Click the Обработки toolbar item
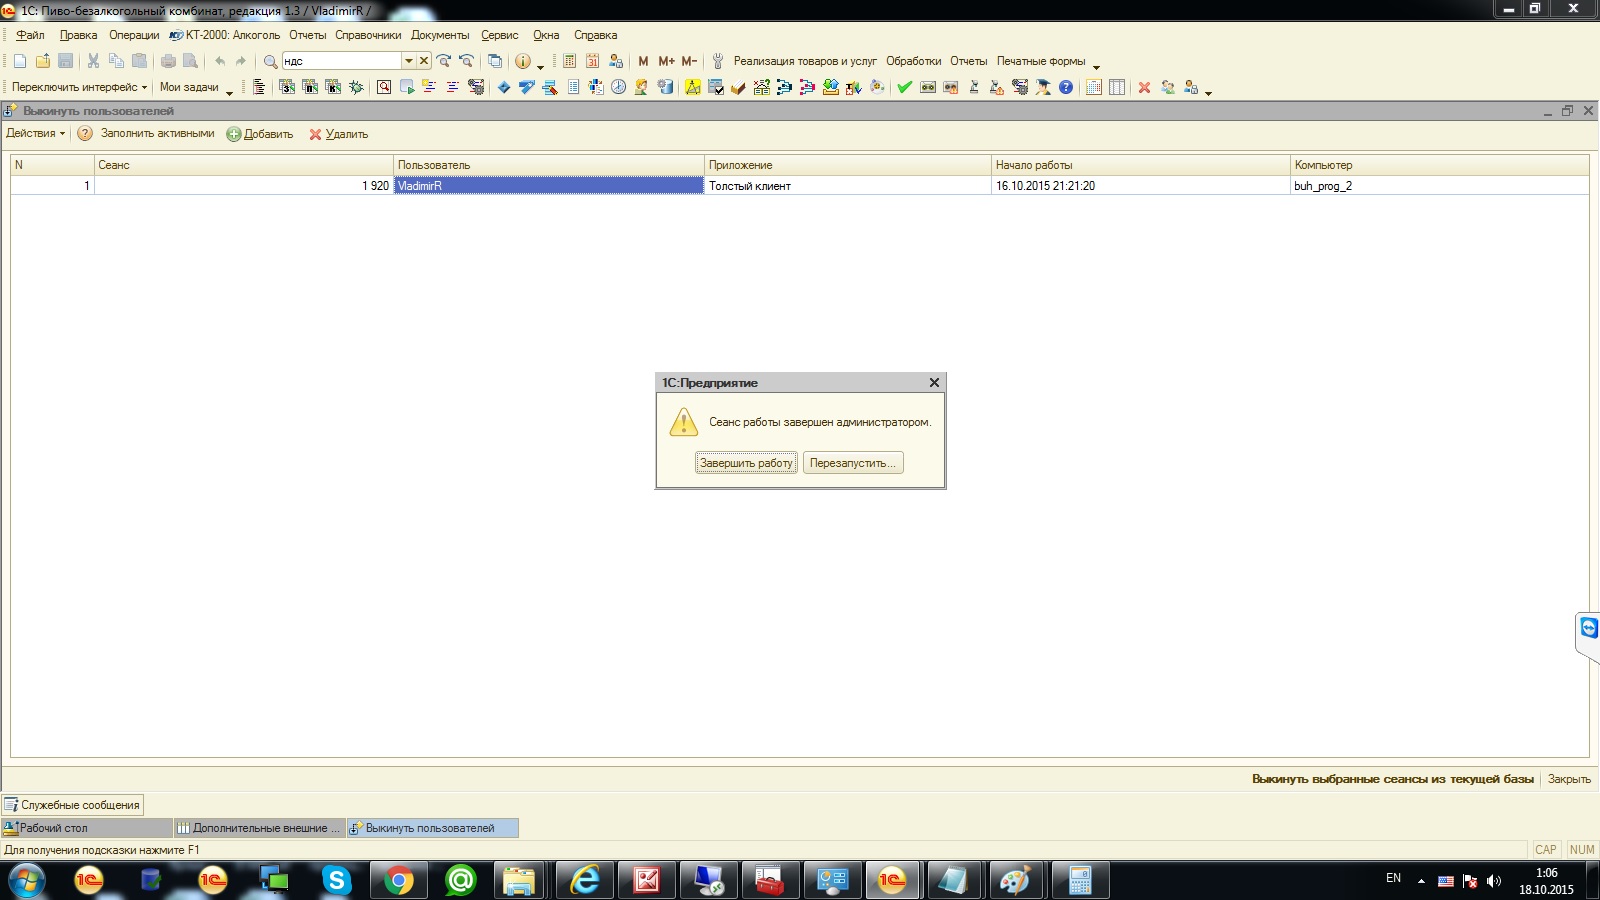Viewport: 1600px width, 900px height. coord(913,61)
